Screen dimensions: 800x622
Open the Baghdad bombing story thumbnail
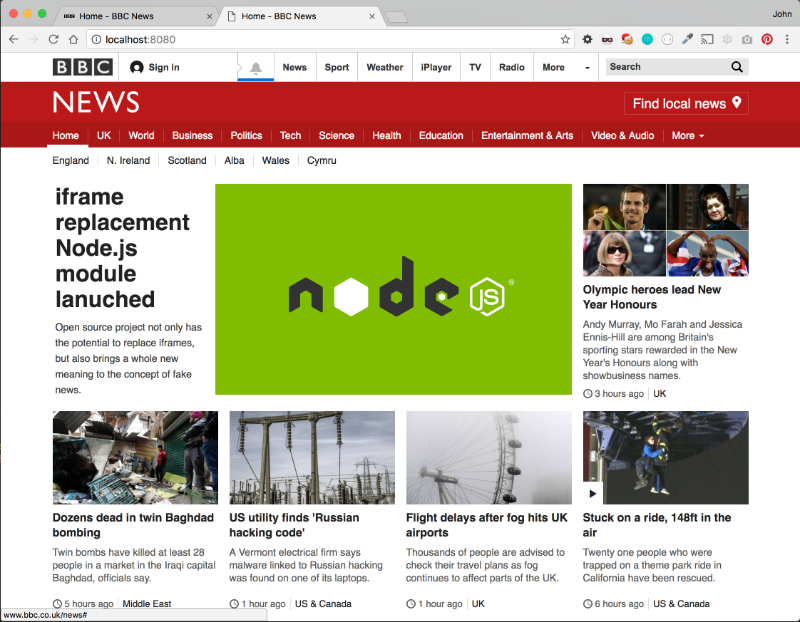click(x=135, y=458)
